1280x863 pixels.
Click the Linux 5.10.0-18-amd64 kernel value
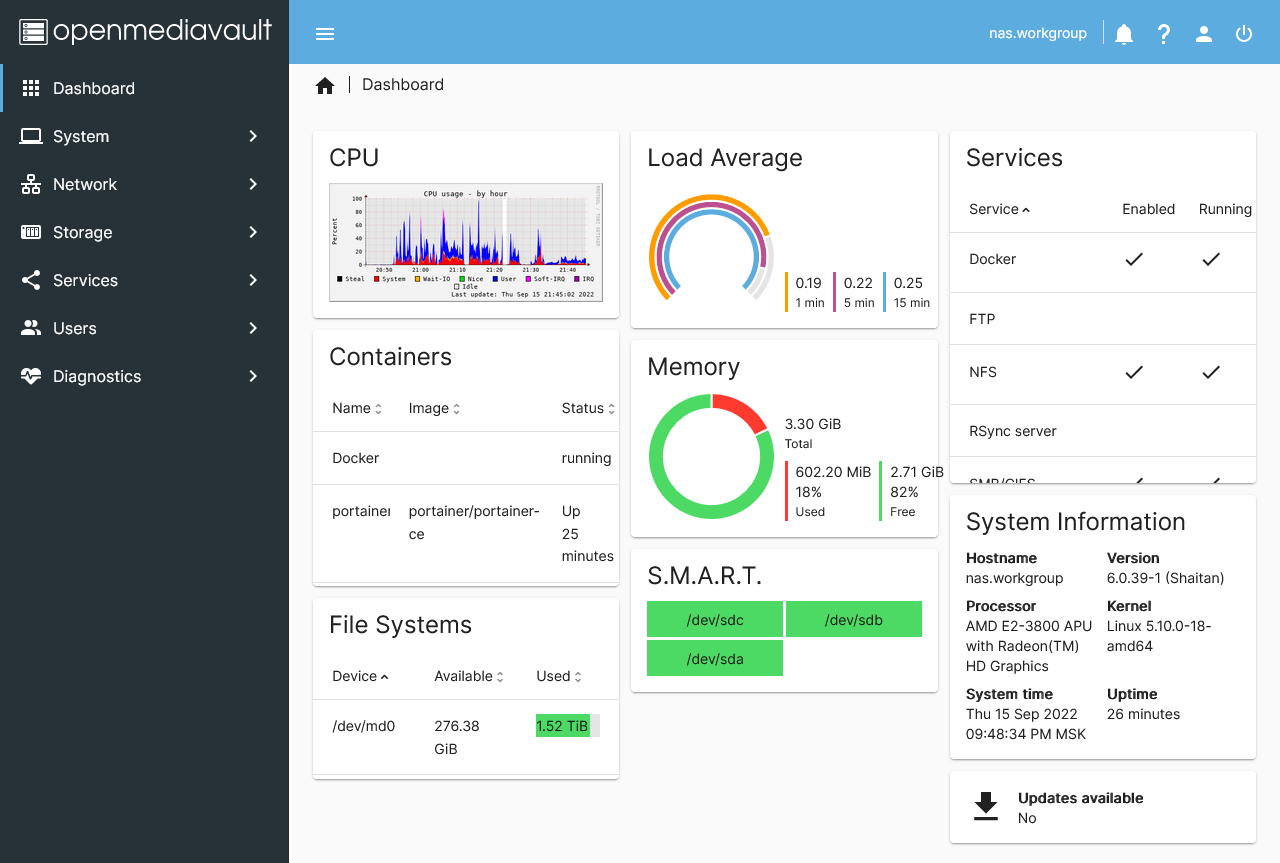(x=1159, y=636)
